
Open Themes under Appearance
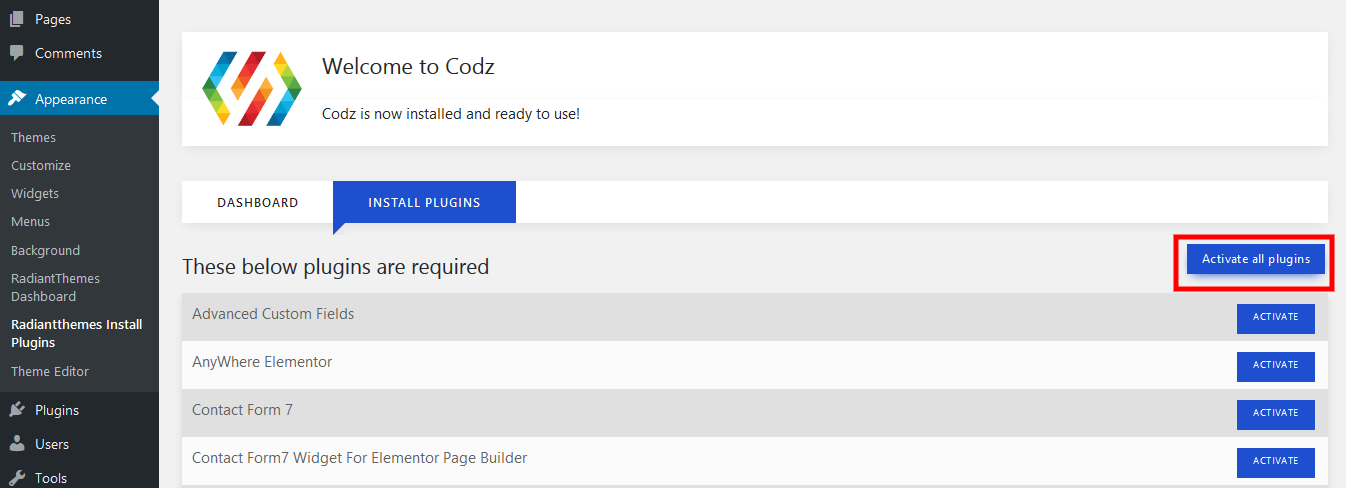click(x=33, y=138)
